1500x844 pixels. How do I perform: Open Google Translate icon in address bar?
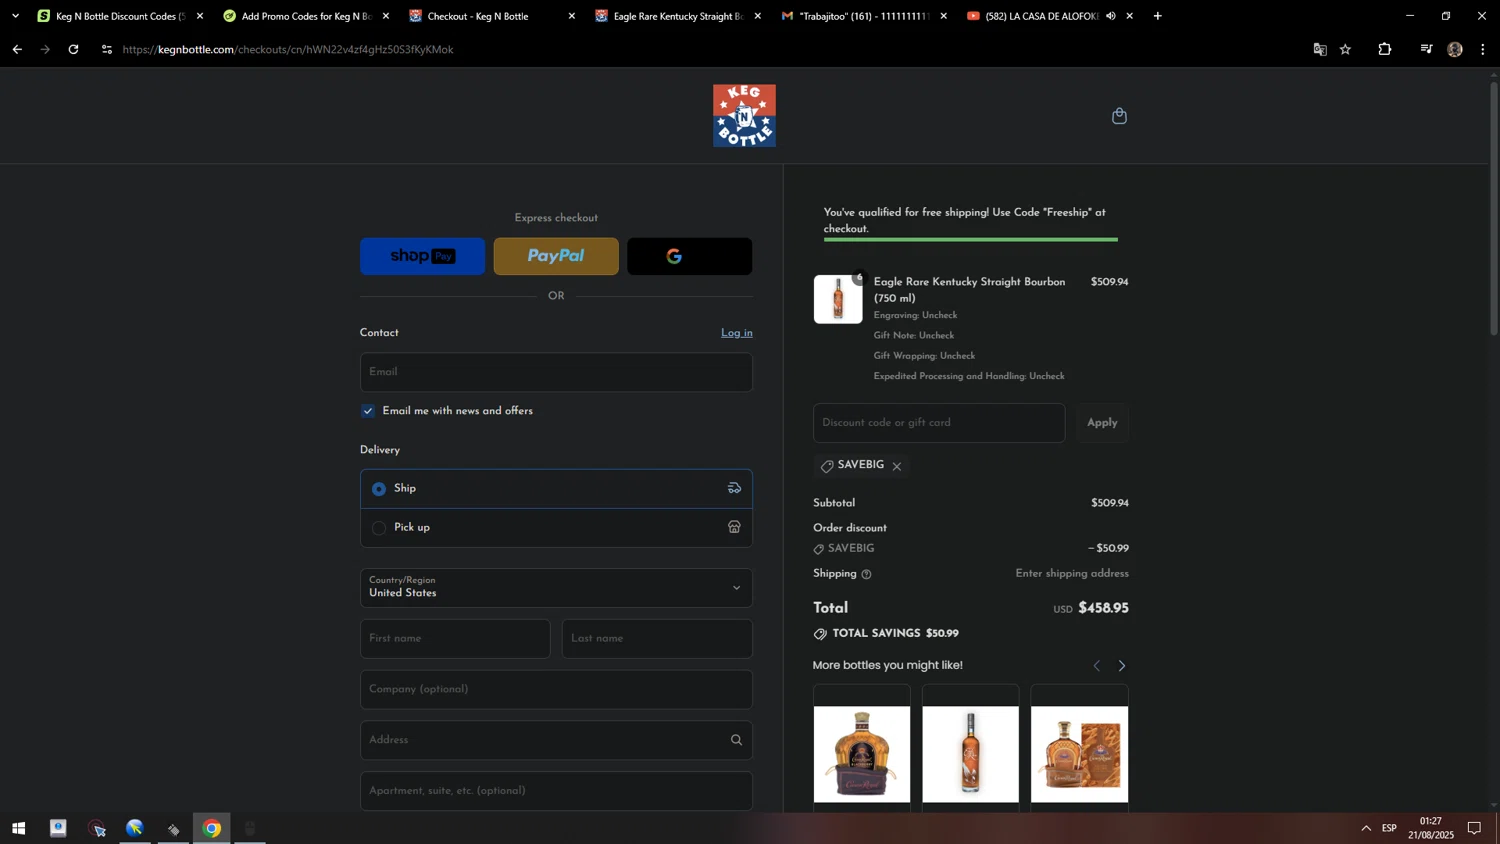point(1320,49)
